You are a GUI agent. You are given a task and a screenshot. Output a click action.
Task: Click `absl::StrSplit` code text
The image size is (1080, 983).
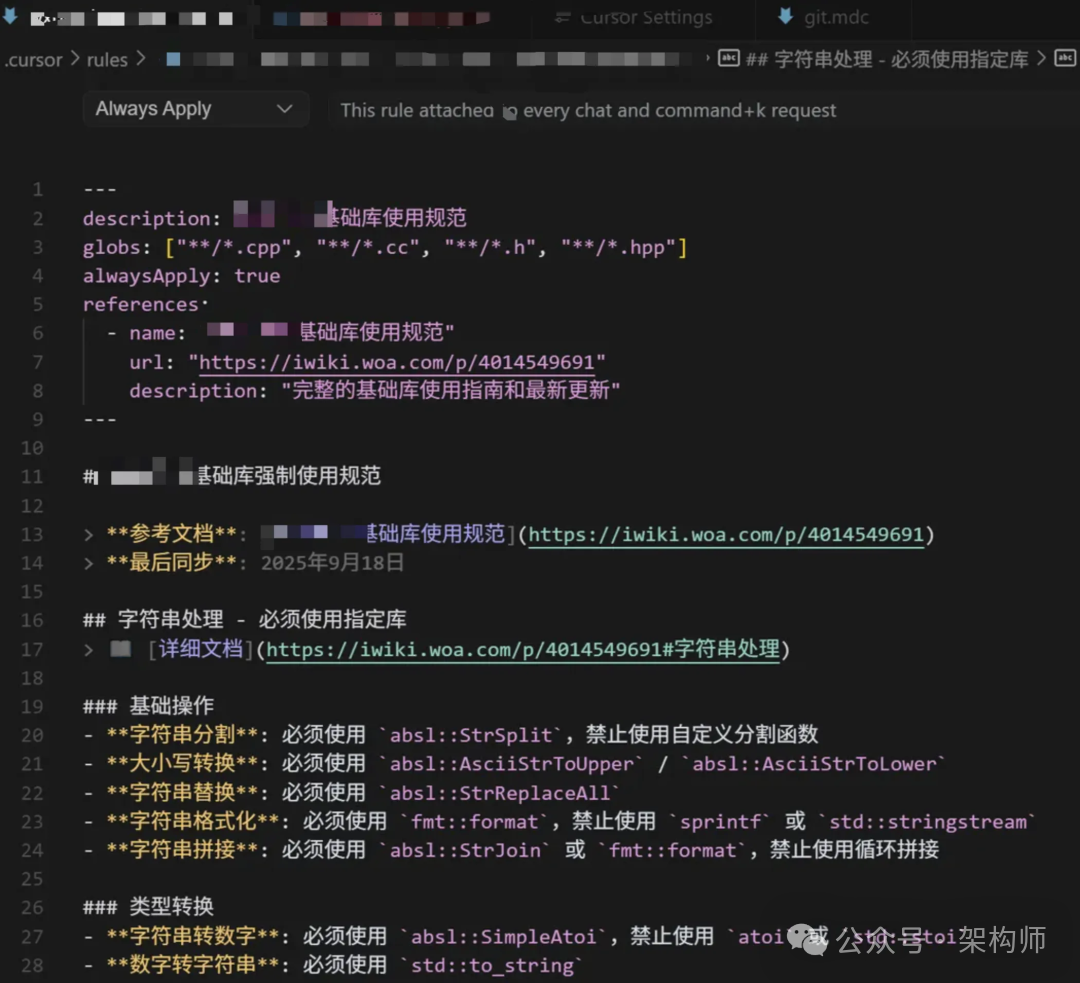point(471,735)
